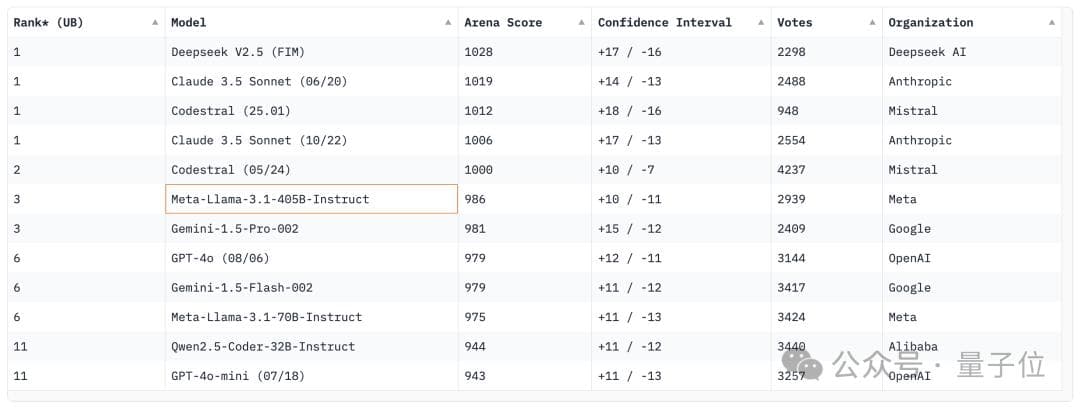
Task: Click the Deepseek AI organization cell
Action: click(927, 52)
